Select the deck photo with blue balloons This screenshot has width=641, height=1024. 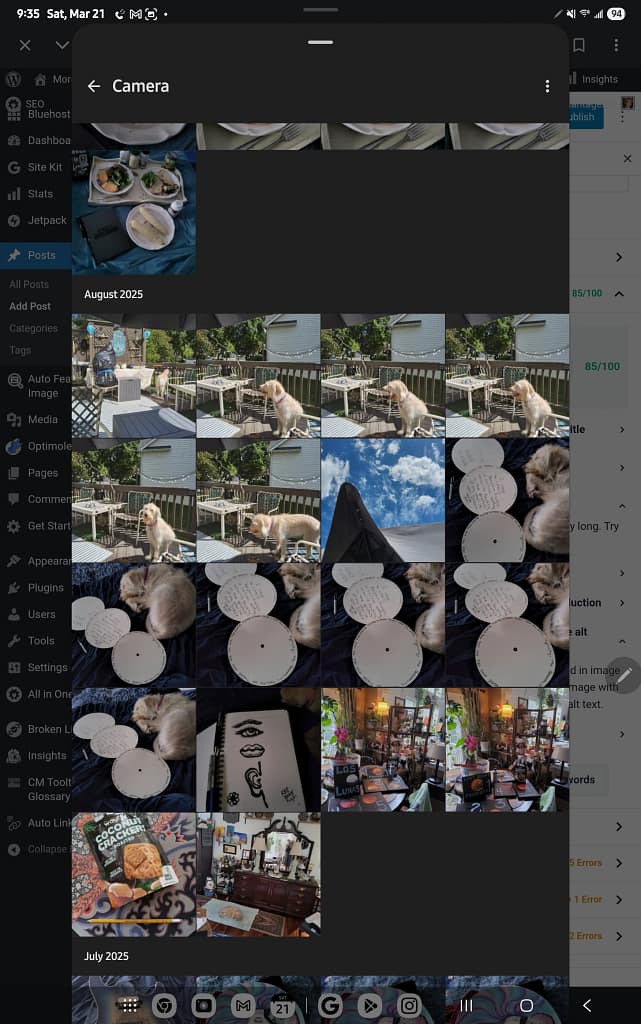[x=134, y=376]
